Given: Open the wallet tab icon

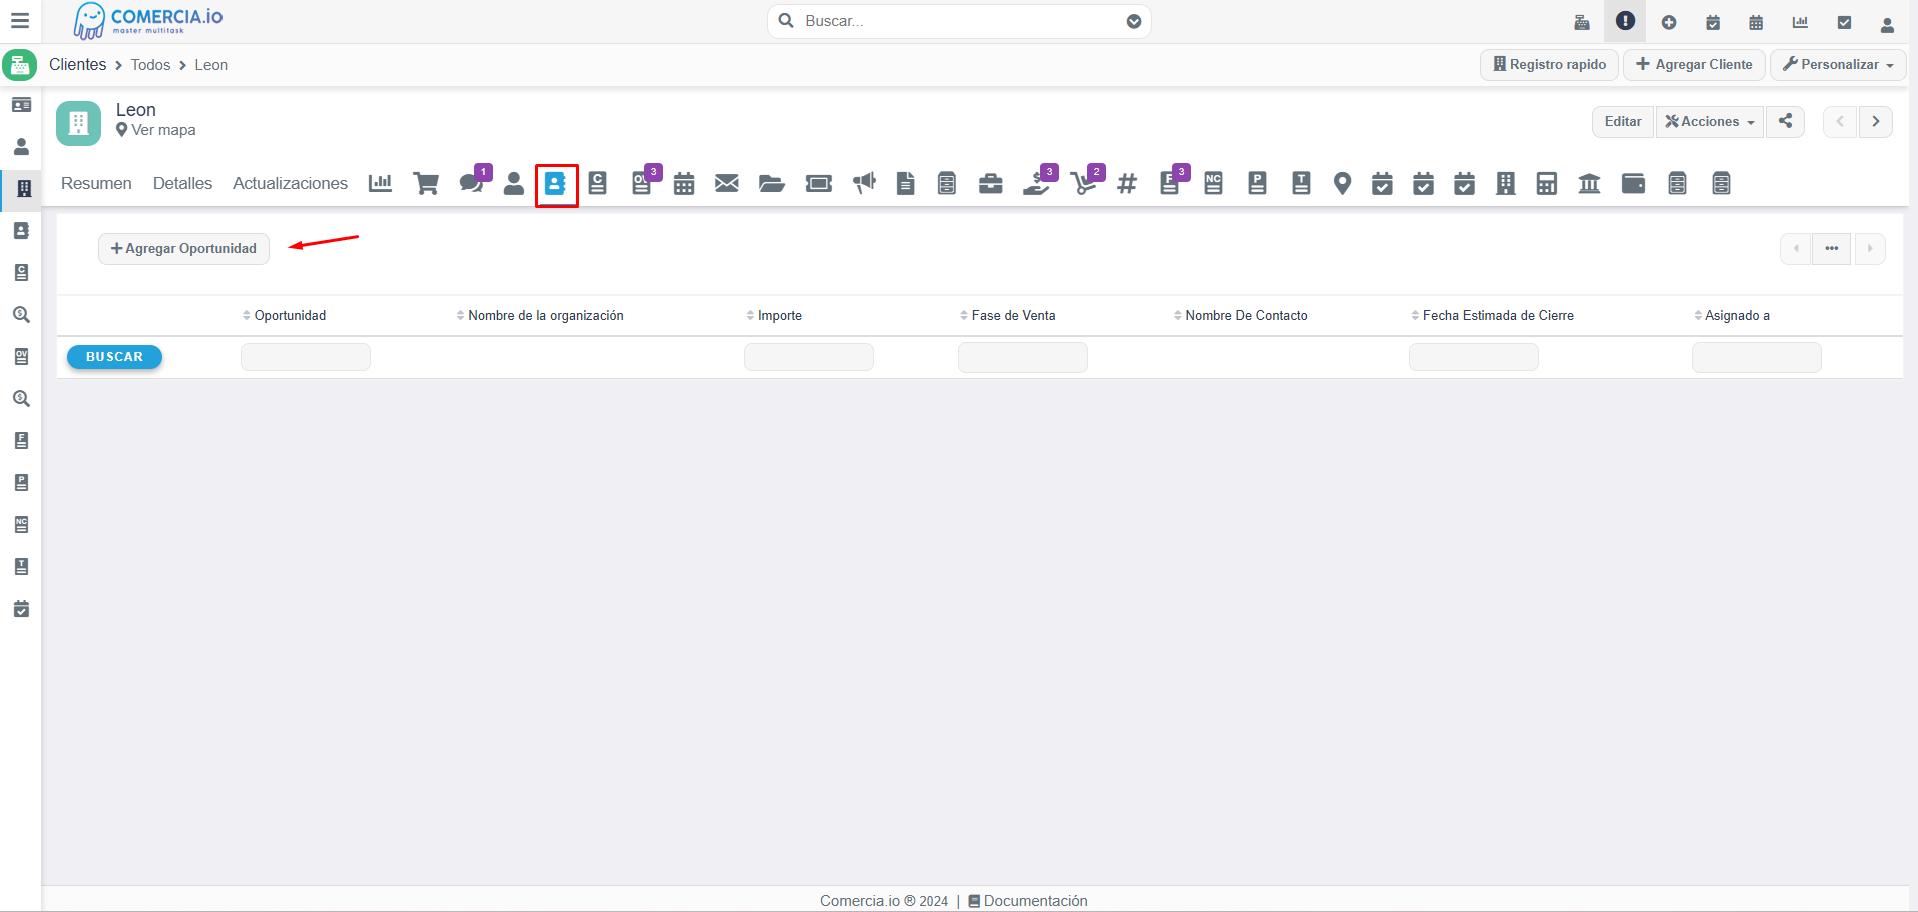Looking at the screenshot, I should point(1633,183).
